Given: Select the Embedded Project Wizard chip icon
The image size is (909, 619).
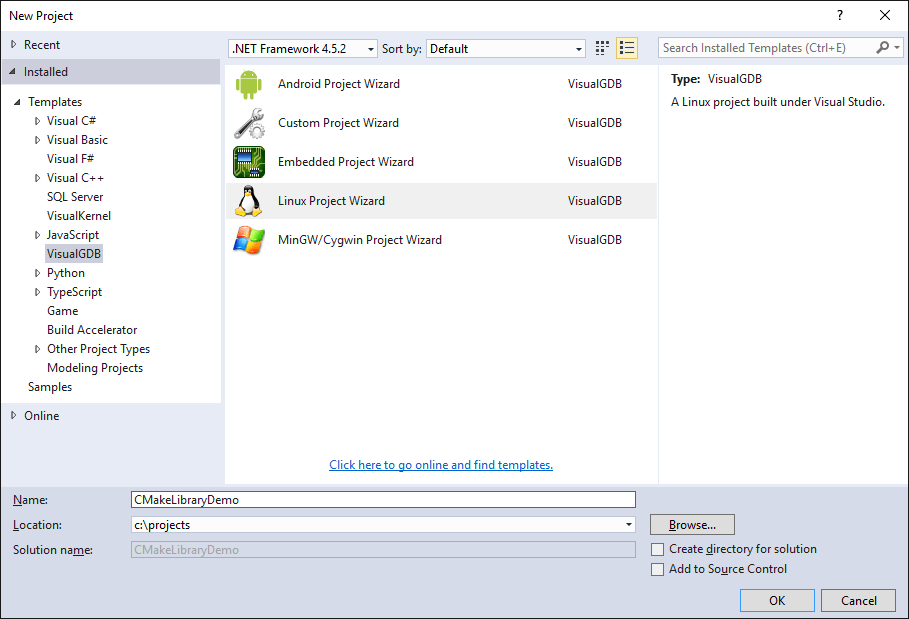Looking at the screenshot, I should [x=249, y=161].
